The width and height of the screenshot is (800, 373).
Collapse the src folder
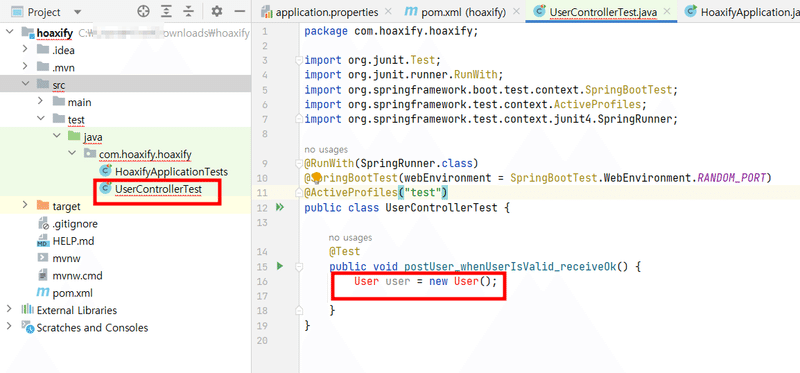[25, 84]
